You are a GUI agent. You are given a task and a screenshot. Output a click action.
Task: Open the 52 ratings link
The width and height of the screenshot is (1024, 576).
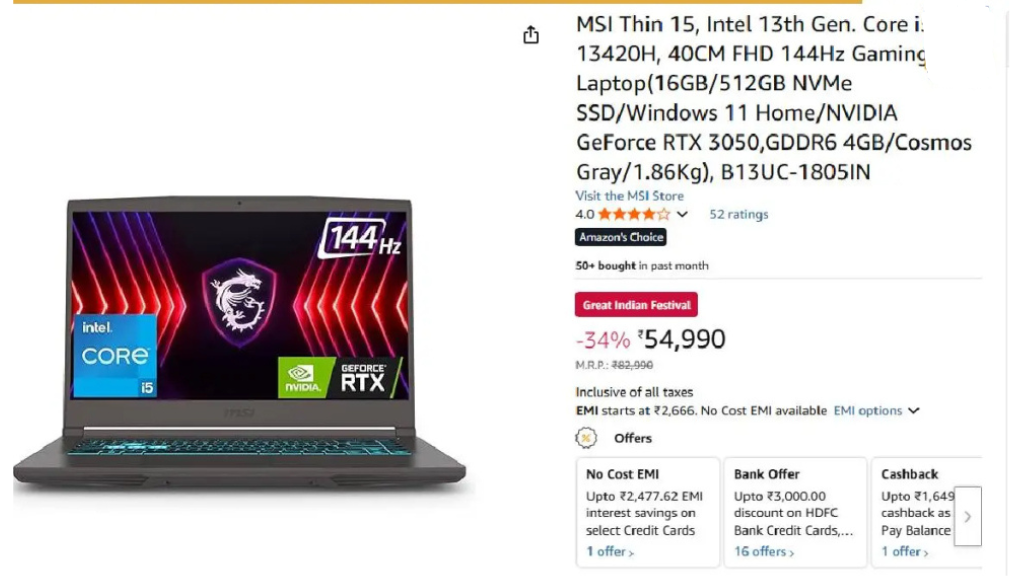point(739,214)
